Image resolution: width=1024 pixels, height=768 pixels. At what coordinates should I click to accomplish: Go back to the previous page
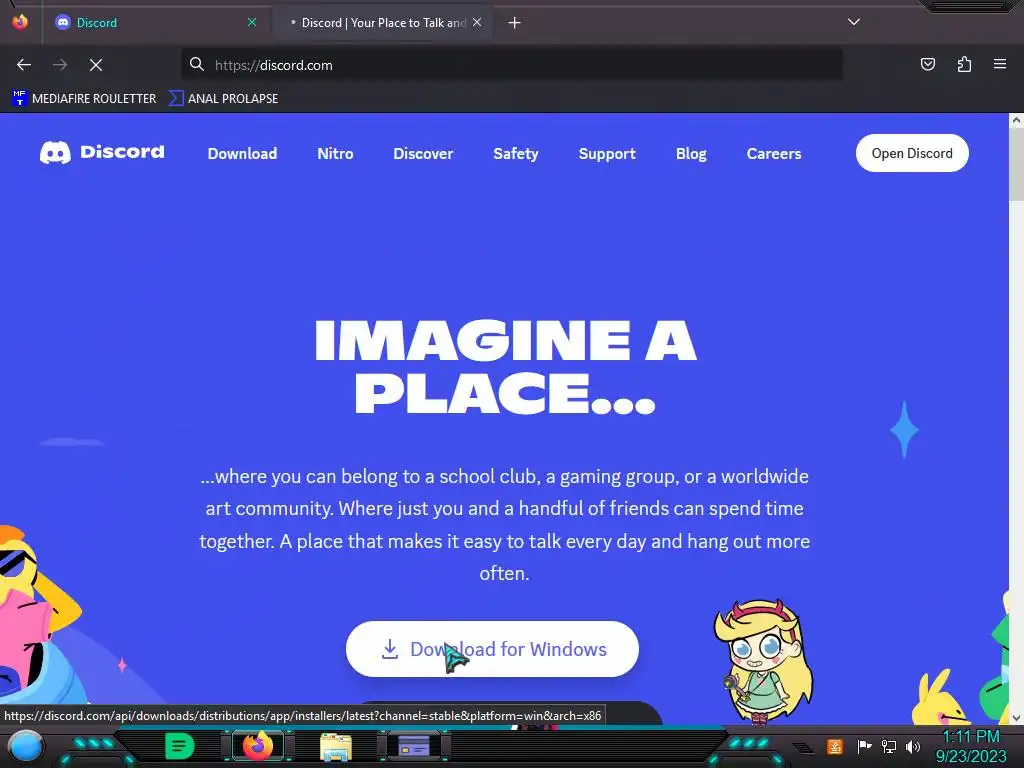[x=24, y=65]
